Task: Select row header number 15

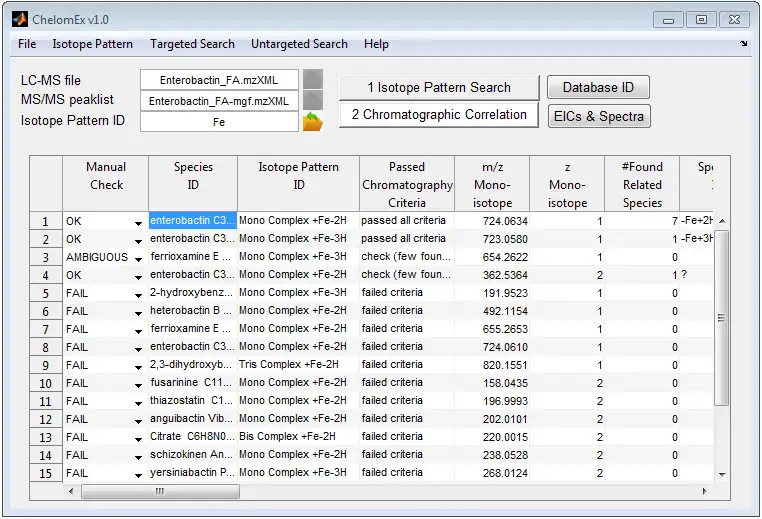Action: click(46, 473)
